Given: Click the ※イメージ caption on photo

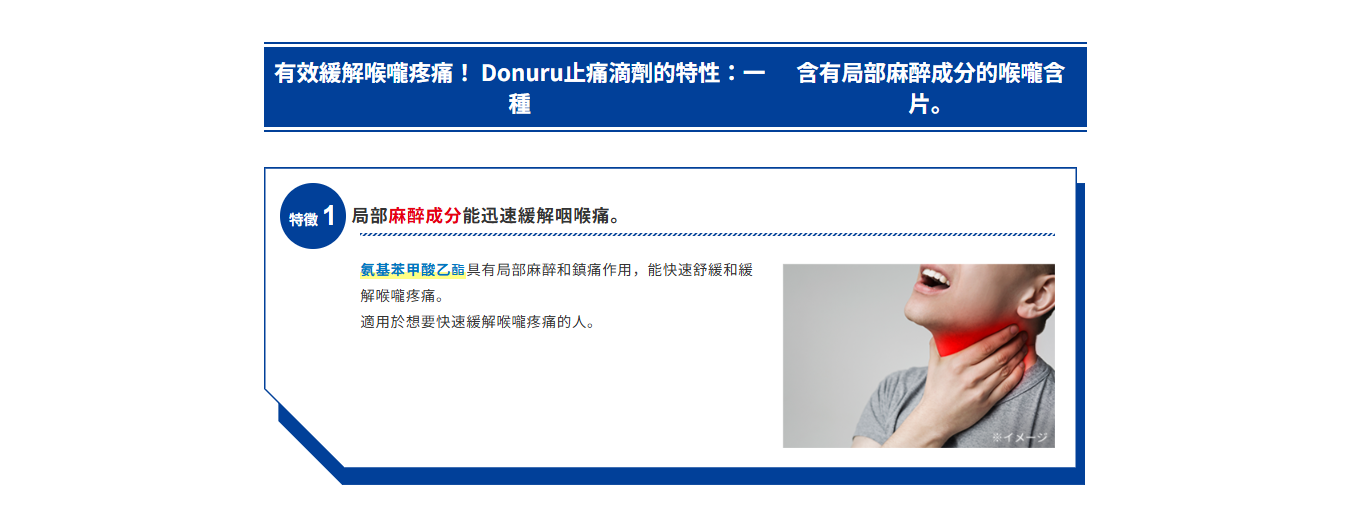Looking at the screenshot, I should 1020,437.
